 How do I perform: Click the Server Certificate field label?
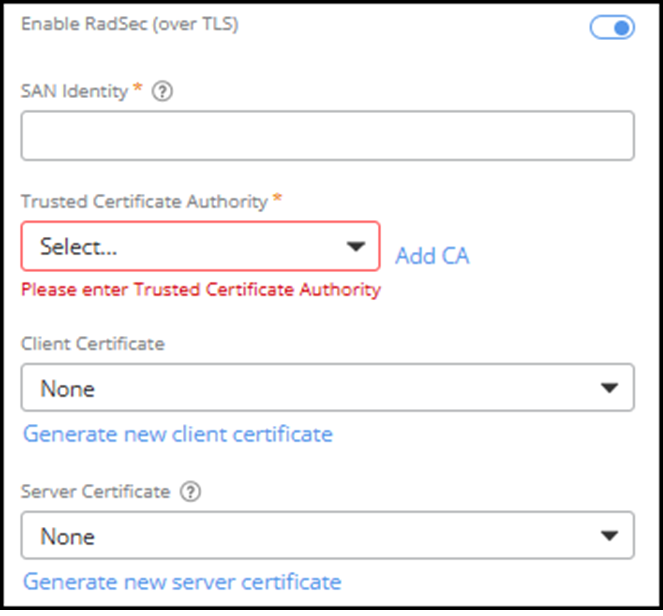pyautogui.click(x=97, y=491)
